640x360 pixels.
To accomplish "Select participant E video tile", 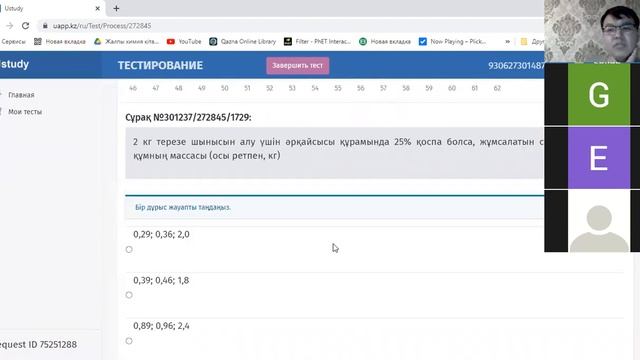I will [598, 158].
